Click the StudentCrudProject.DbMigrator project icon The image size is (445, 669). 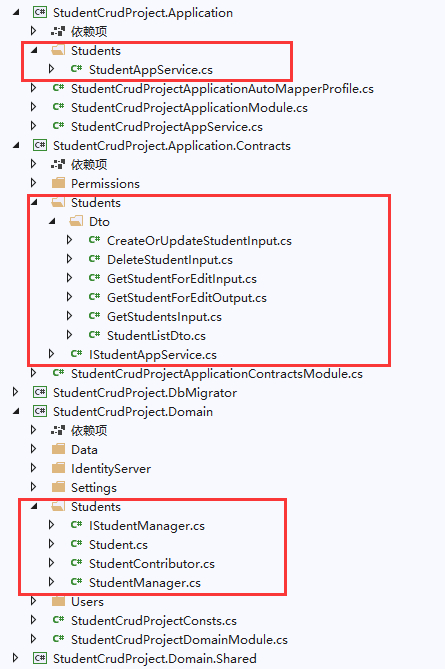(x=40, y=393)
